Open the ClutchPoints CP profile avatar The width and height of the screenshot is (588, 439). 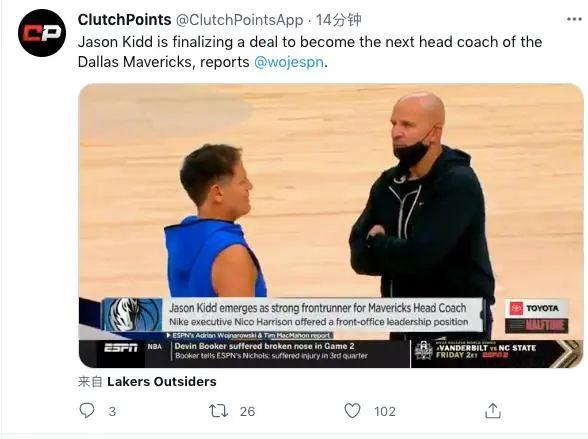[x=42, y=33]
